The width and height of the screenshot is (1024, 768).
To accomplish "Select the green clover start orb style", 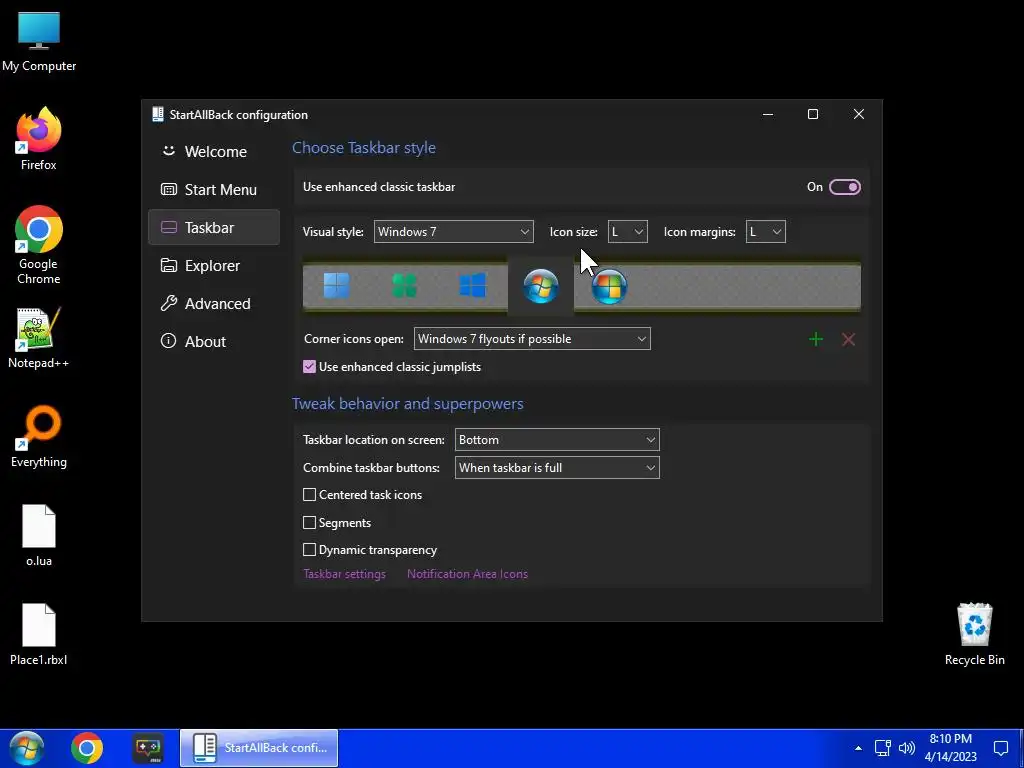I will [x=404, y=285].
